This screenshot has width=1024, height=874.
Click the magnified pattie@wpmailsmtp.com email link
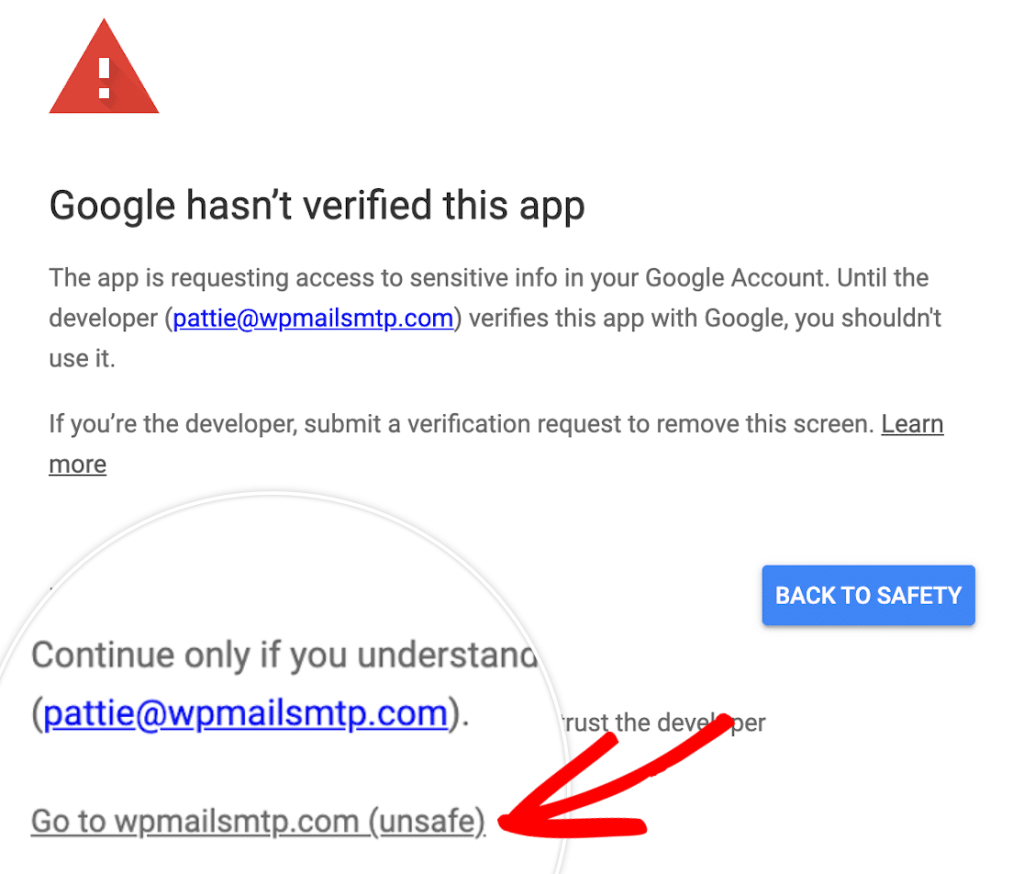[x=246, y=713]
